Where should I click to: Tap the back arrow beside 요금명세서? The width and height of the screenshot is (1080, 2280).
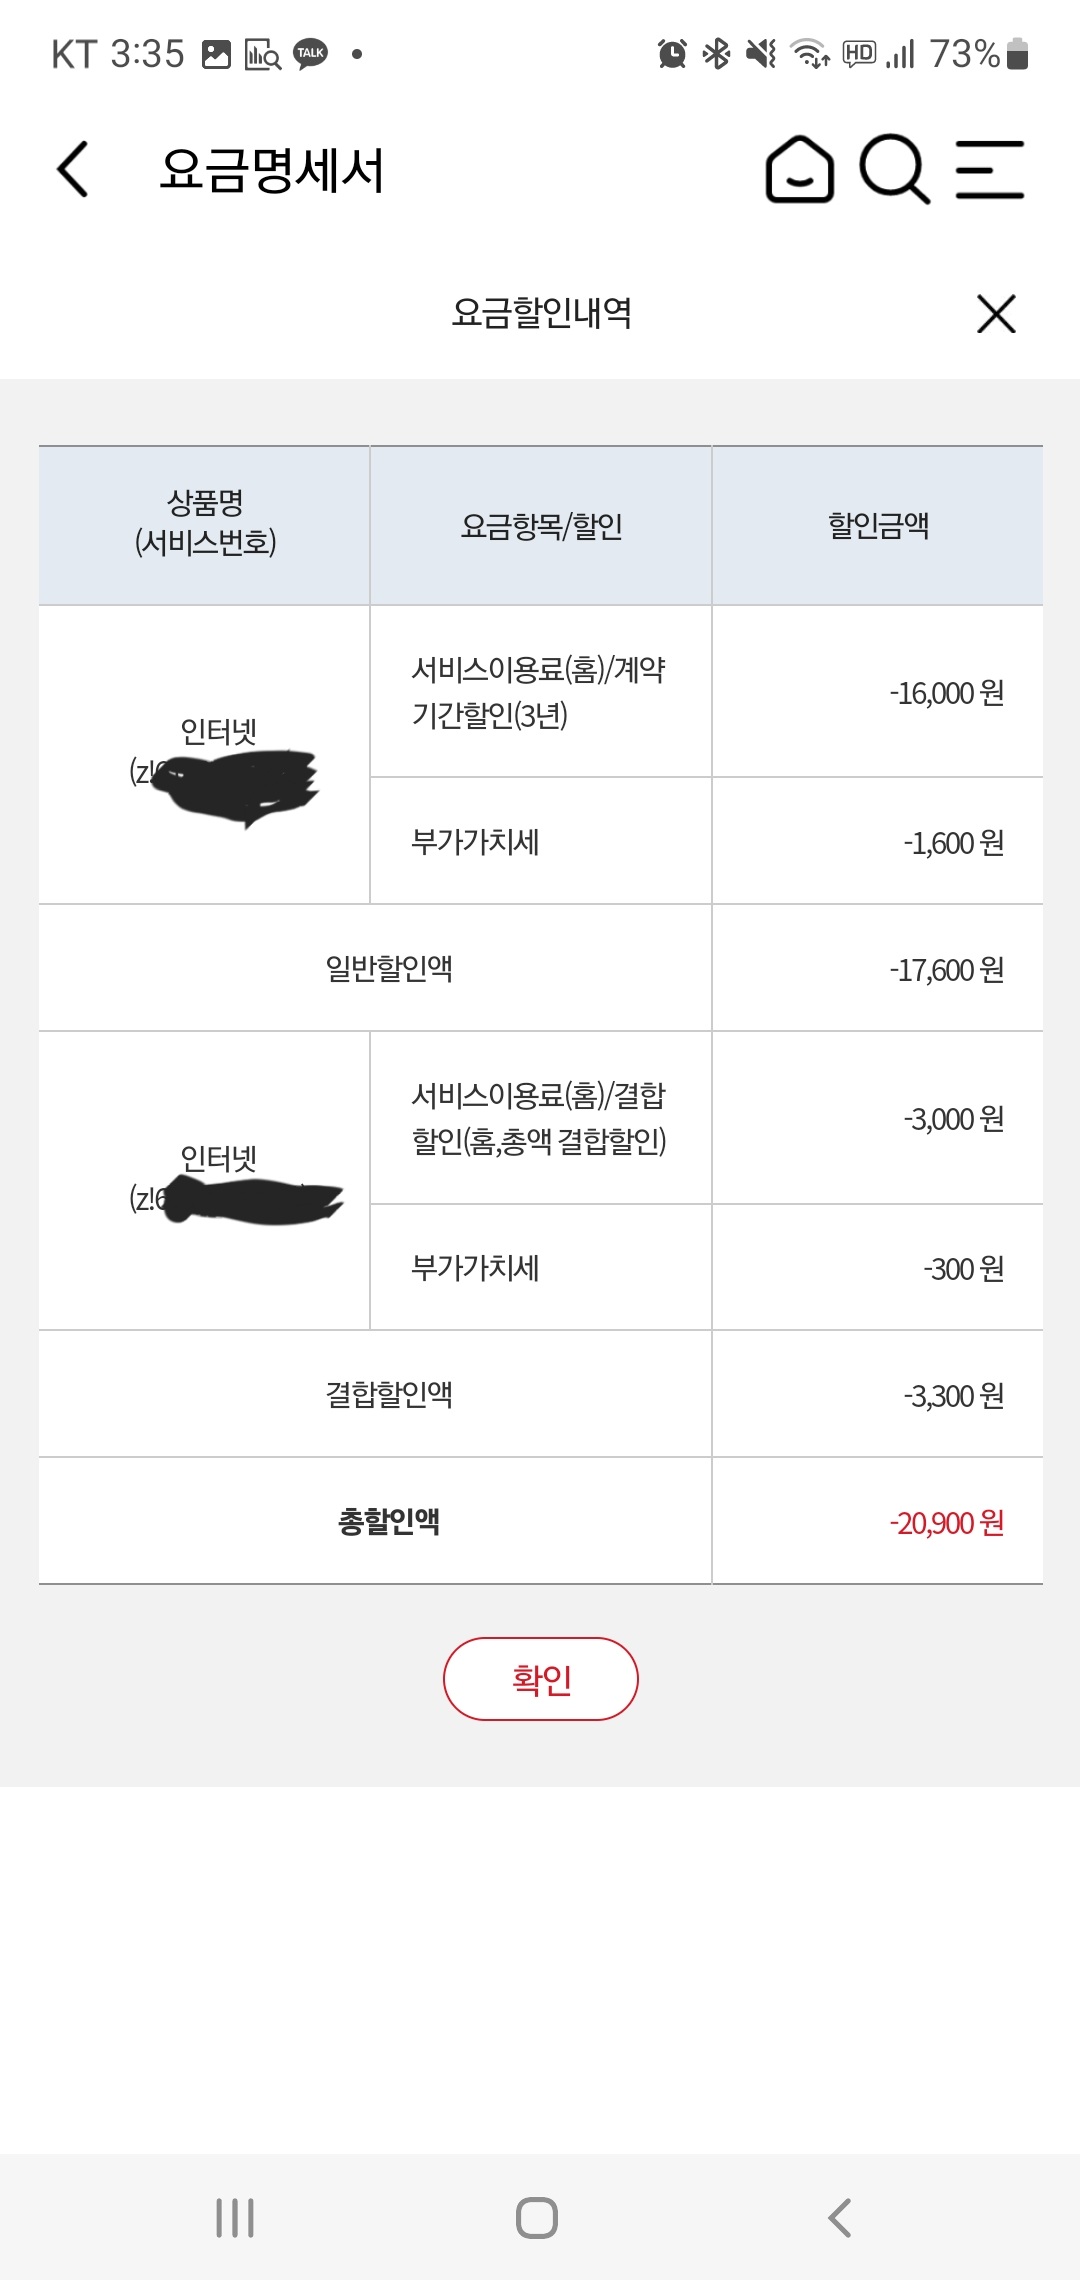pyautogui.click(x=73, y=169)
